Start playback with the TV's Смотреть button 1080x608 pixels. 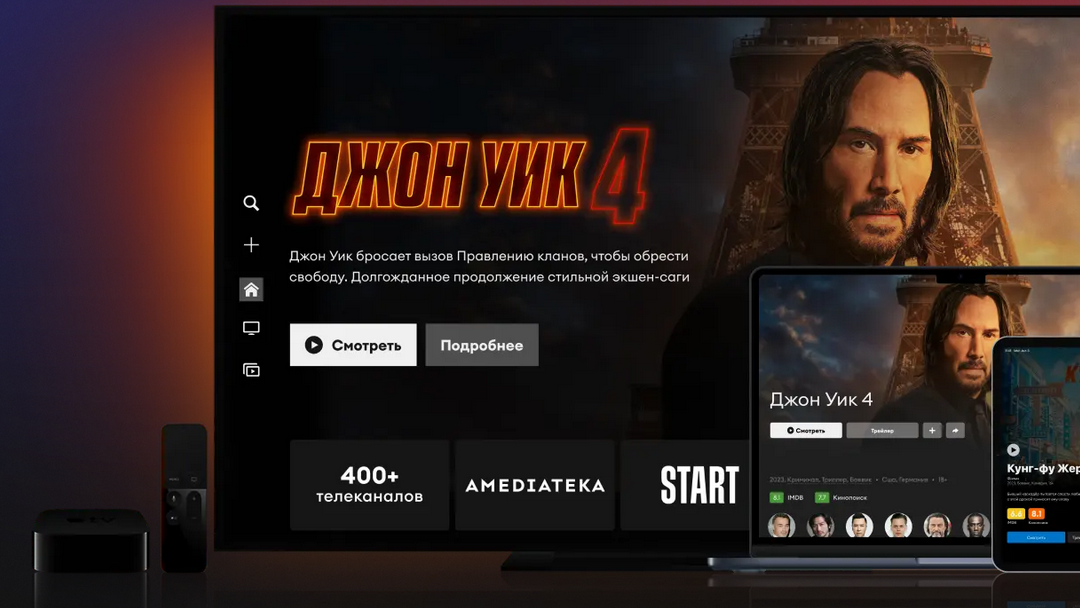(x=353, y=345)
